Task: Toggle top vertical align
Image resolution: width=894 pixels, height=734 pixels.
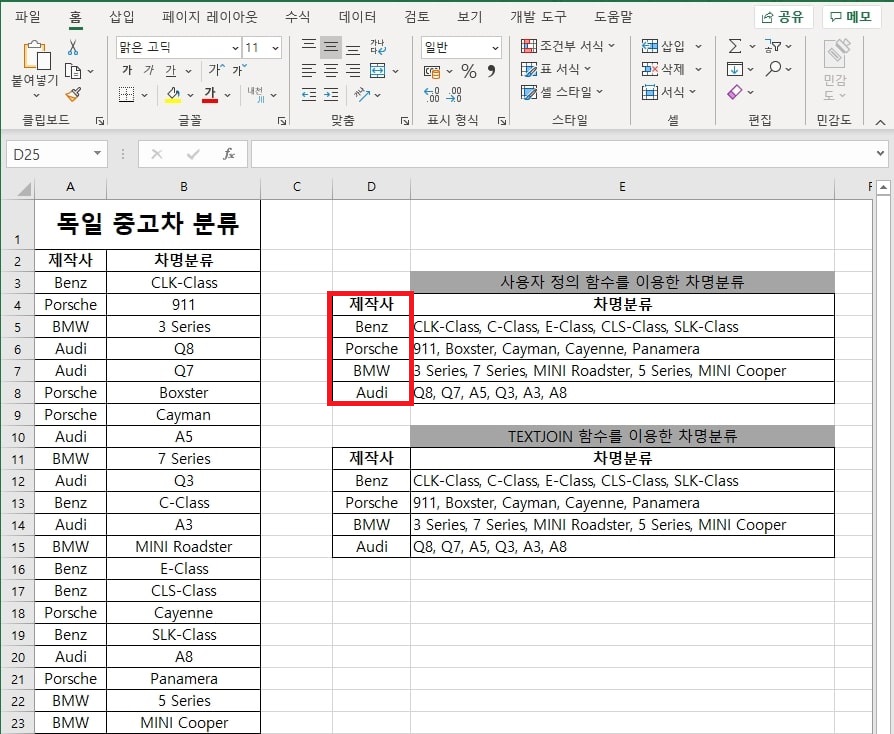Action: coord(308,46)
